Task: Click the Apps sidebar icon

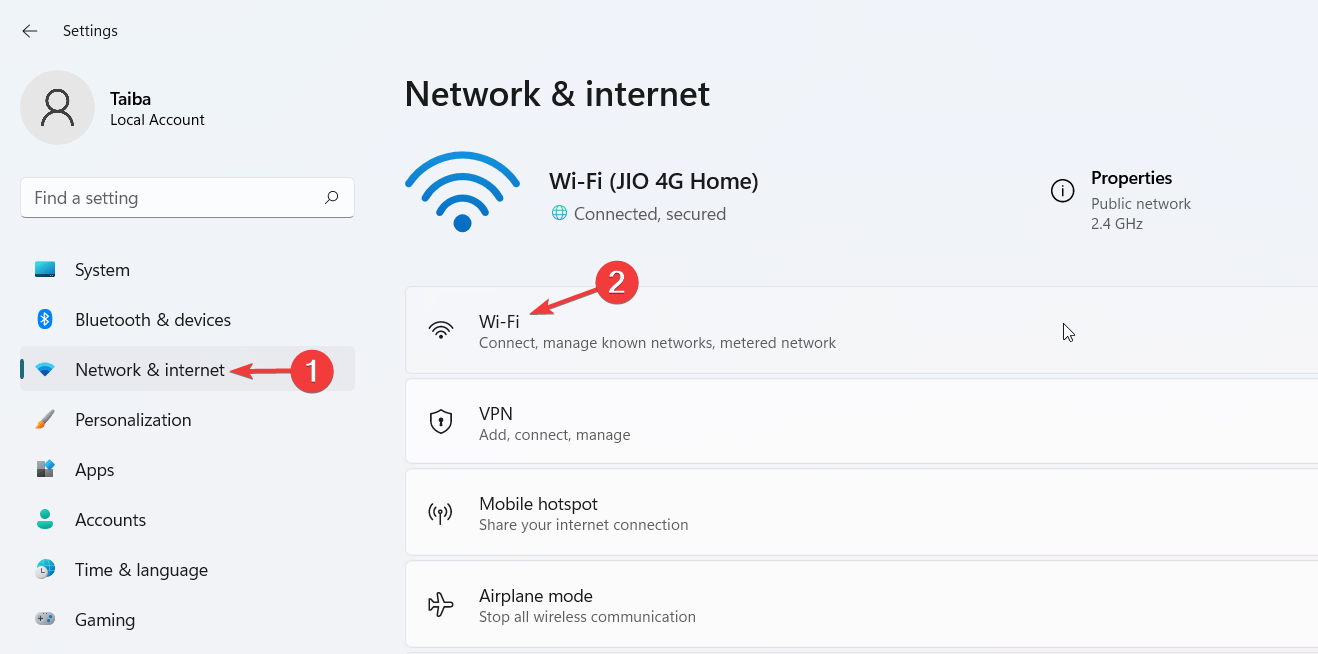Action: [x=45, y=469]
